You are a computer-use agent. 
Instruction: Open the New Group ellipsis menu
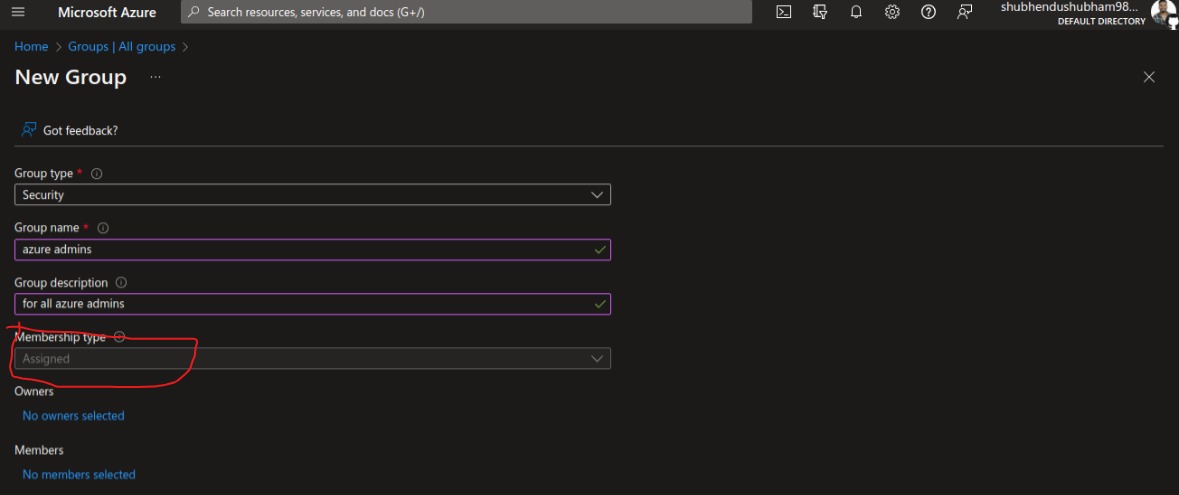click(x=155, y=77)
